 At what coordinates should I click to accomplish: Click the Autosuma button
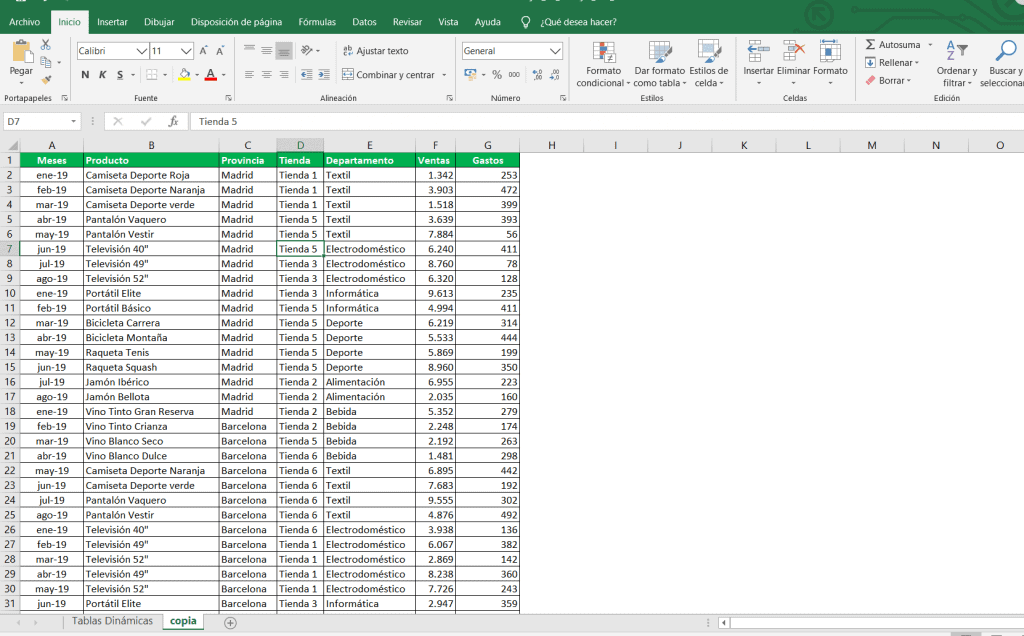tap(893, 44)
